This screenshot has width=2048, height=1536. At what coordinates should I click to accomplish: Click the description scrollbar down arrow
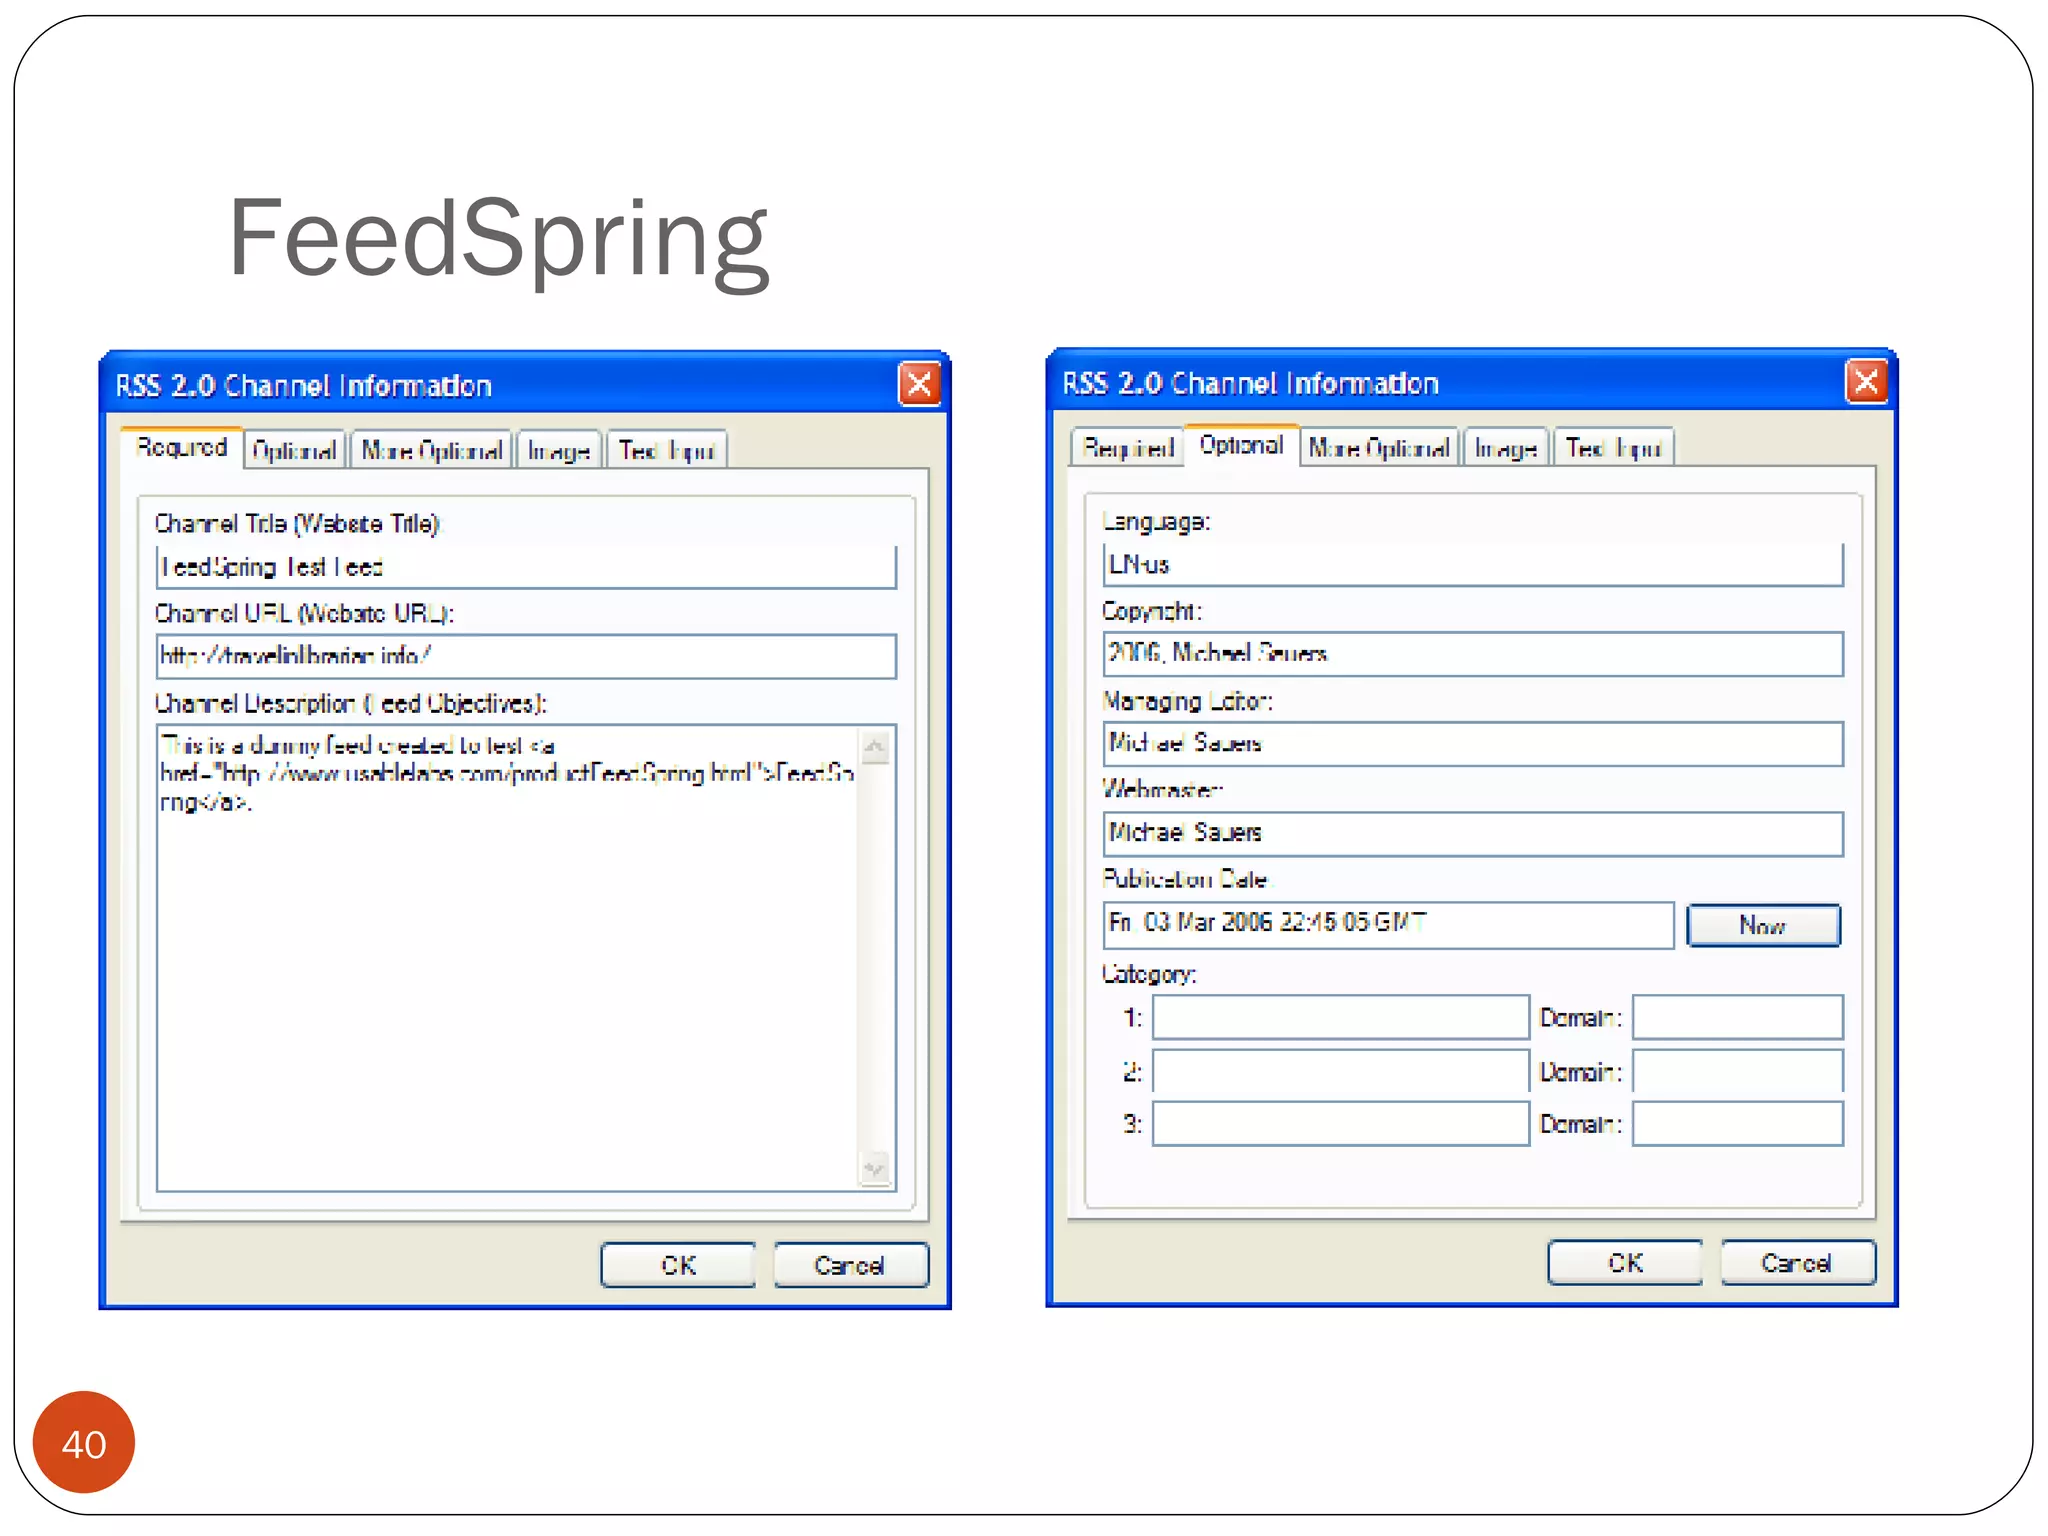click(875, 1168)
